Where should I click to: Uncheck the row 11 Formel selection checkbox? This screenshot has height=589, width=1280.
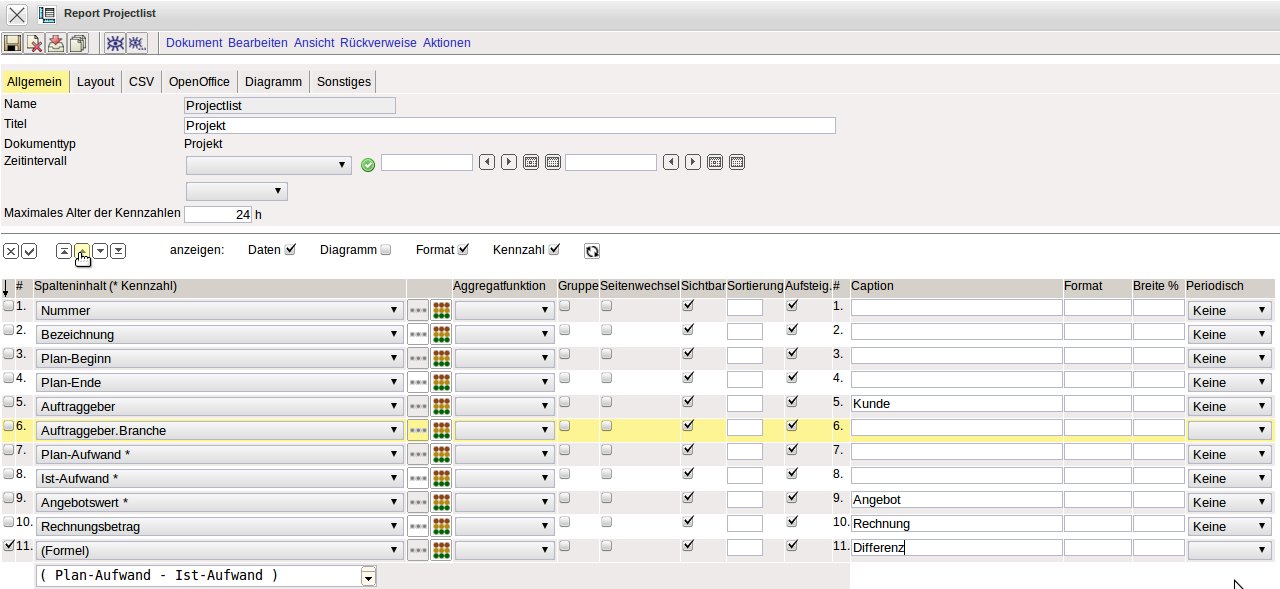9,546
